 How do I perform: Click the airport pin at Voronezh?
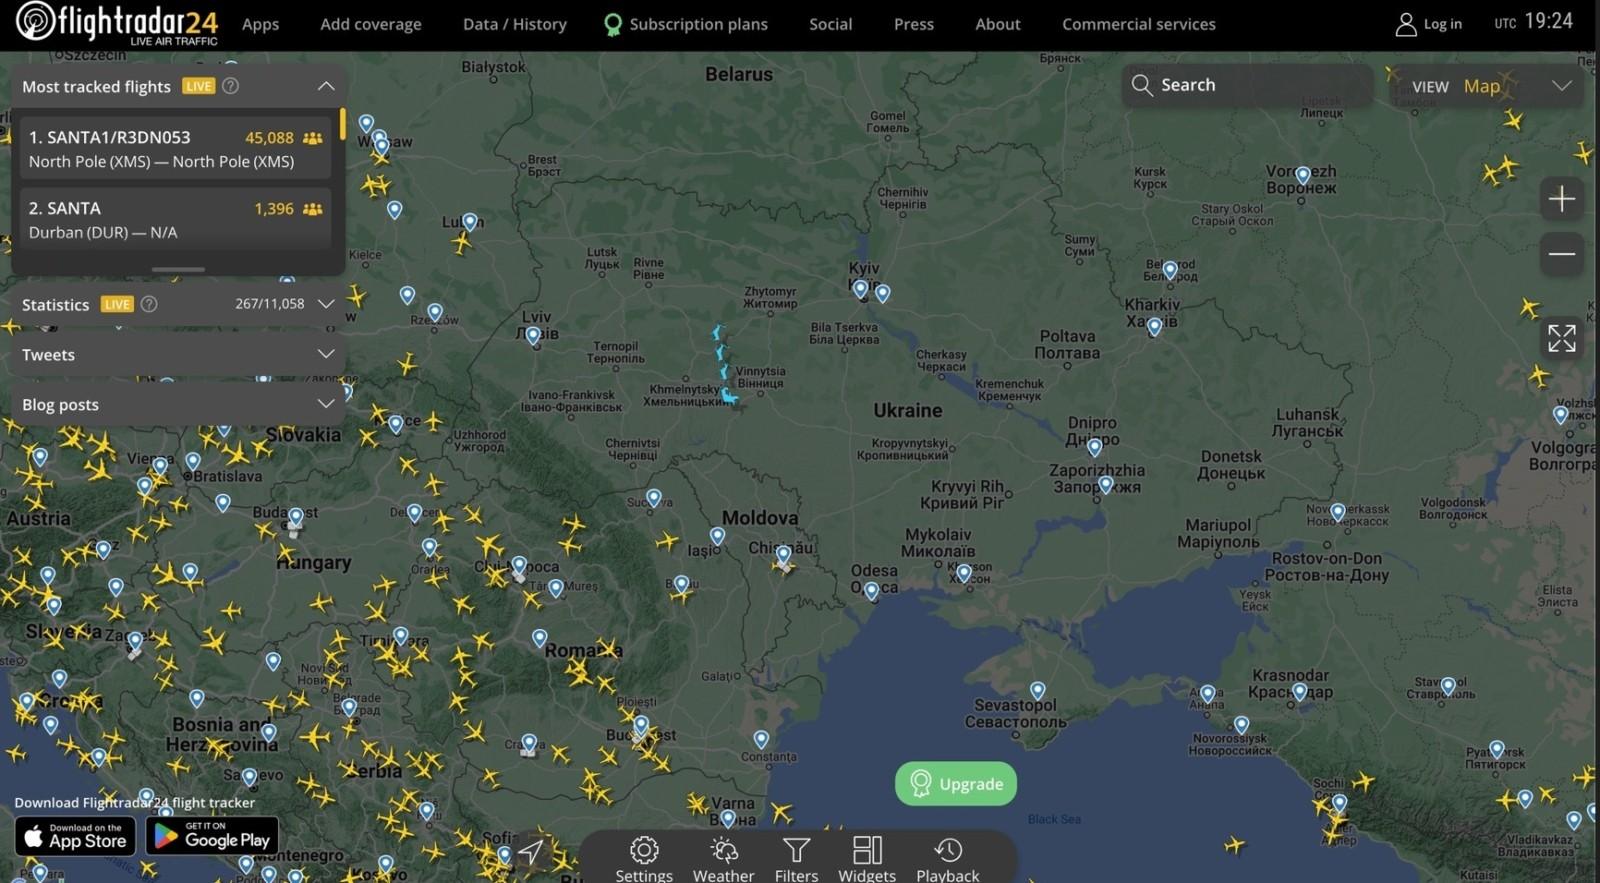pos(1302,175)
